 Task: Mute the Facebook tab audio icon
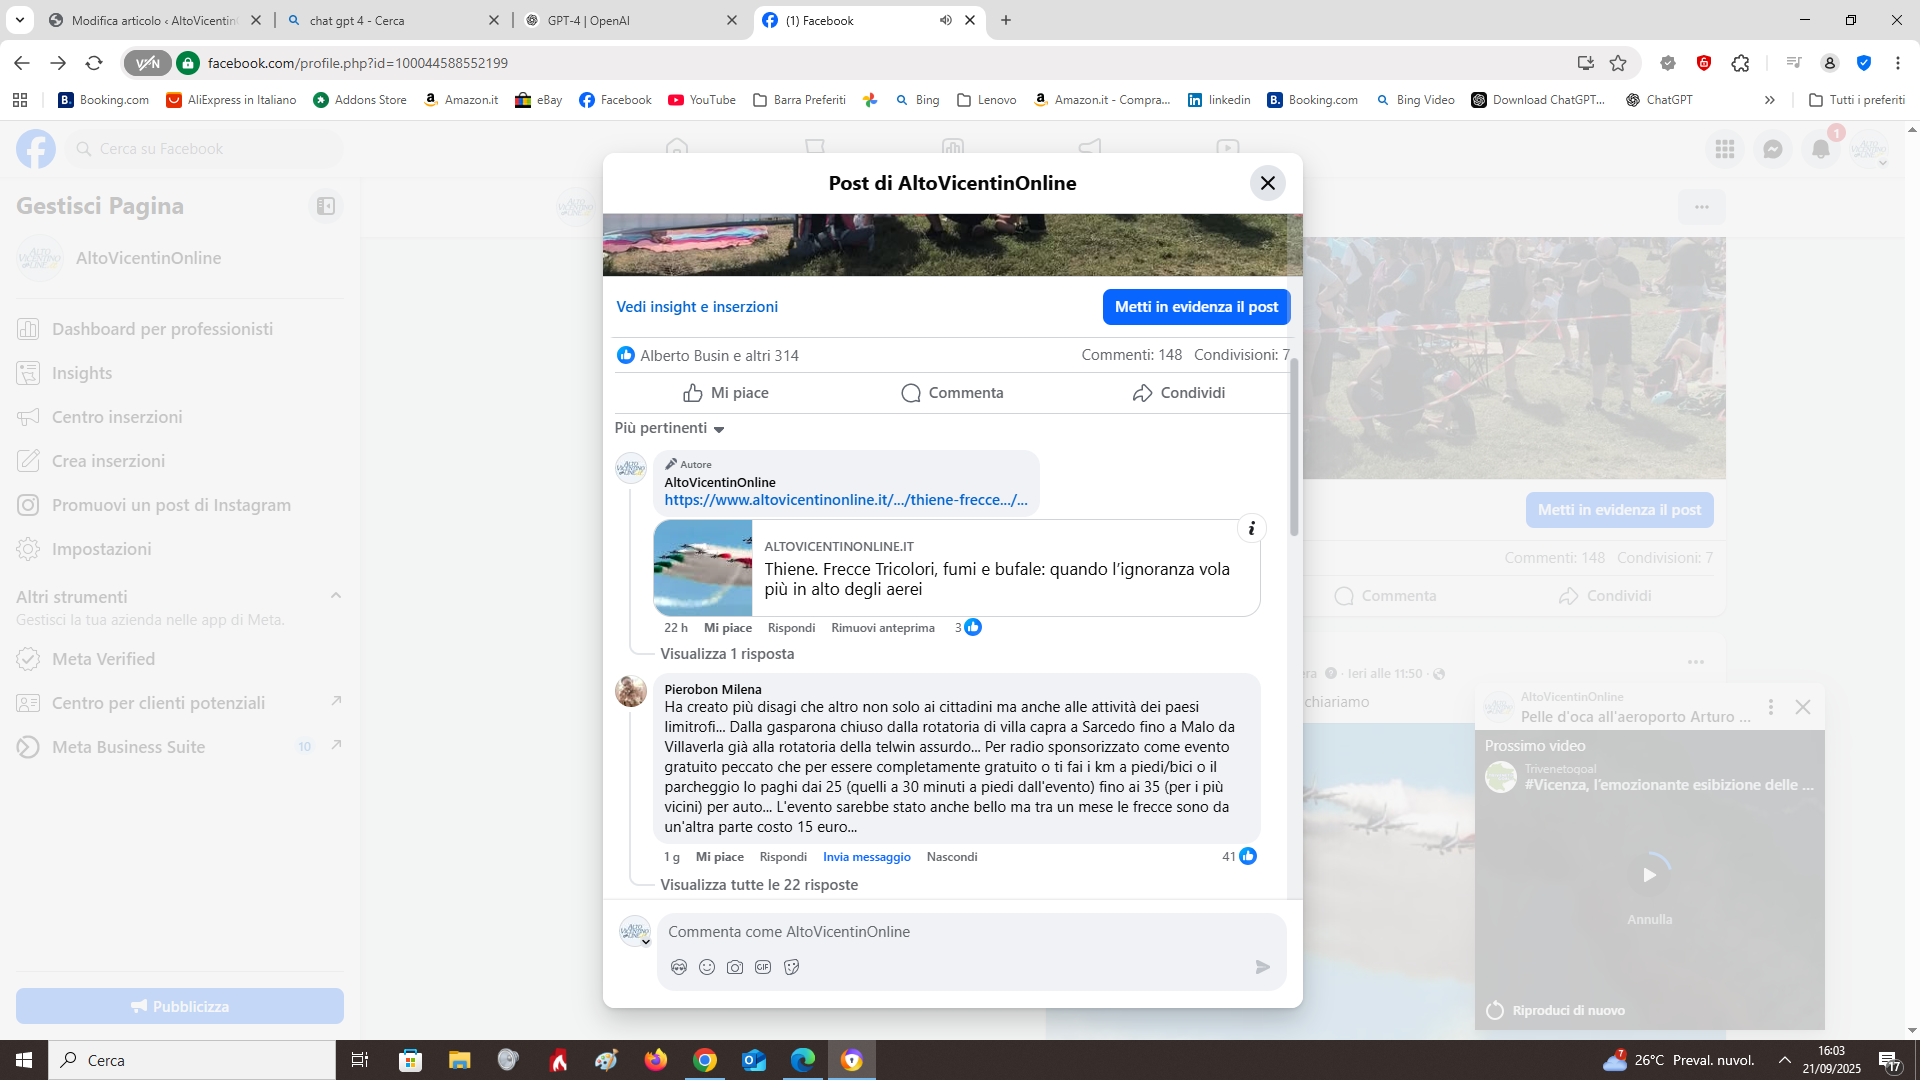(x=945, y=20)
